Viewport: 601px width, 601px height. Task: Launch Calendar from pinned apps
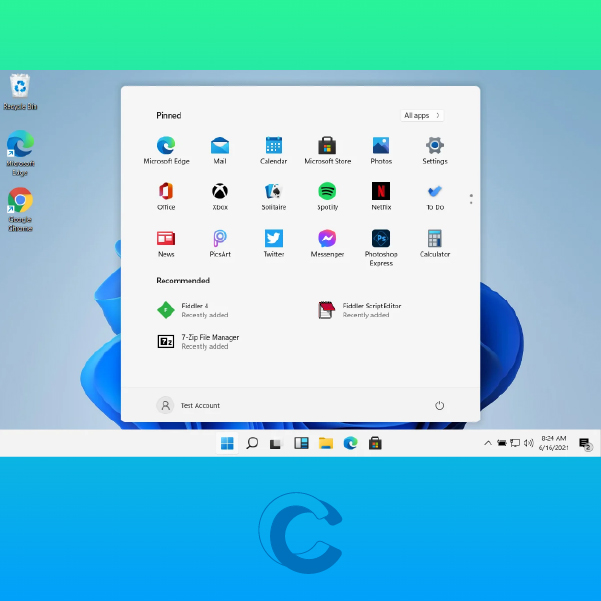point(274,150)
